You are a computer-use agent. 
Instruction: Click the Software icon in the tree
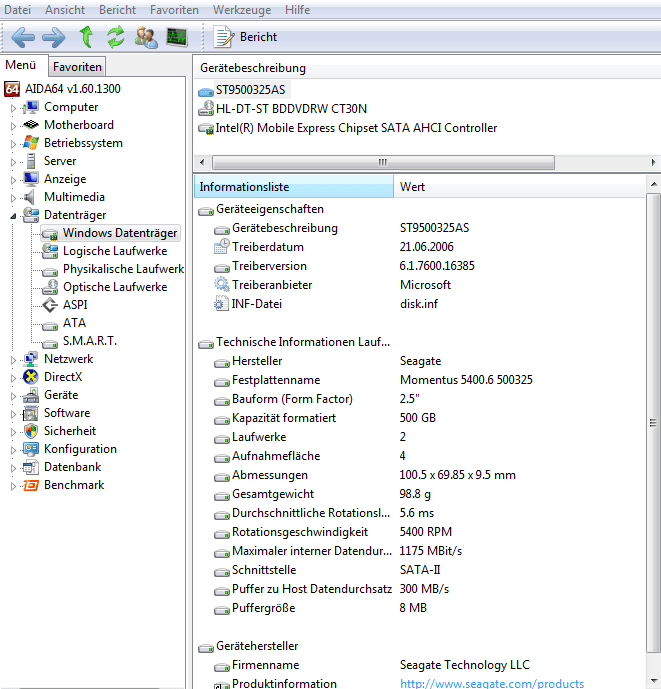click(x=30, y=413)
